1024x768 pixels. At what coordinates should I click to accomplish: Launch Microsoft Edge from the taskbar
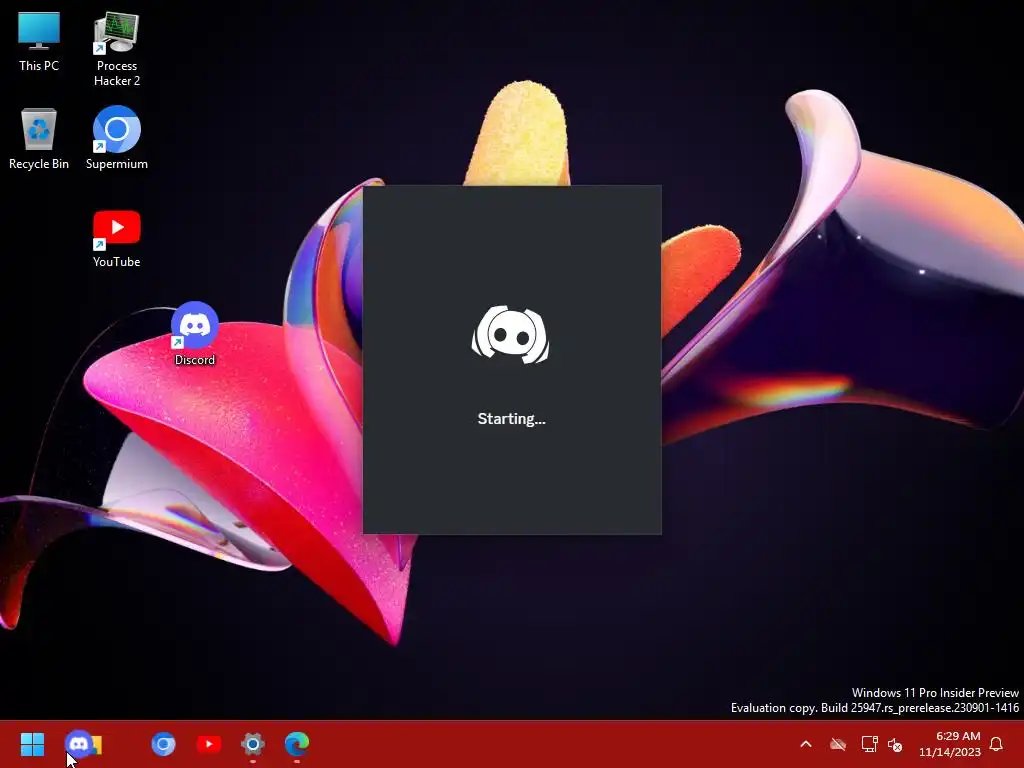pyautogui.click(x=297, y=744)
